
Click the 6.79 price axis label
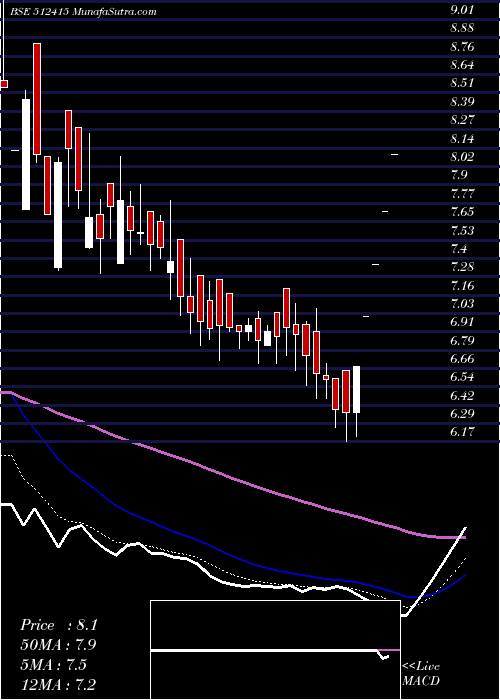[x=462, y=341]
